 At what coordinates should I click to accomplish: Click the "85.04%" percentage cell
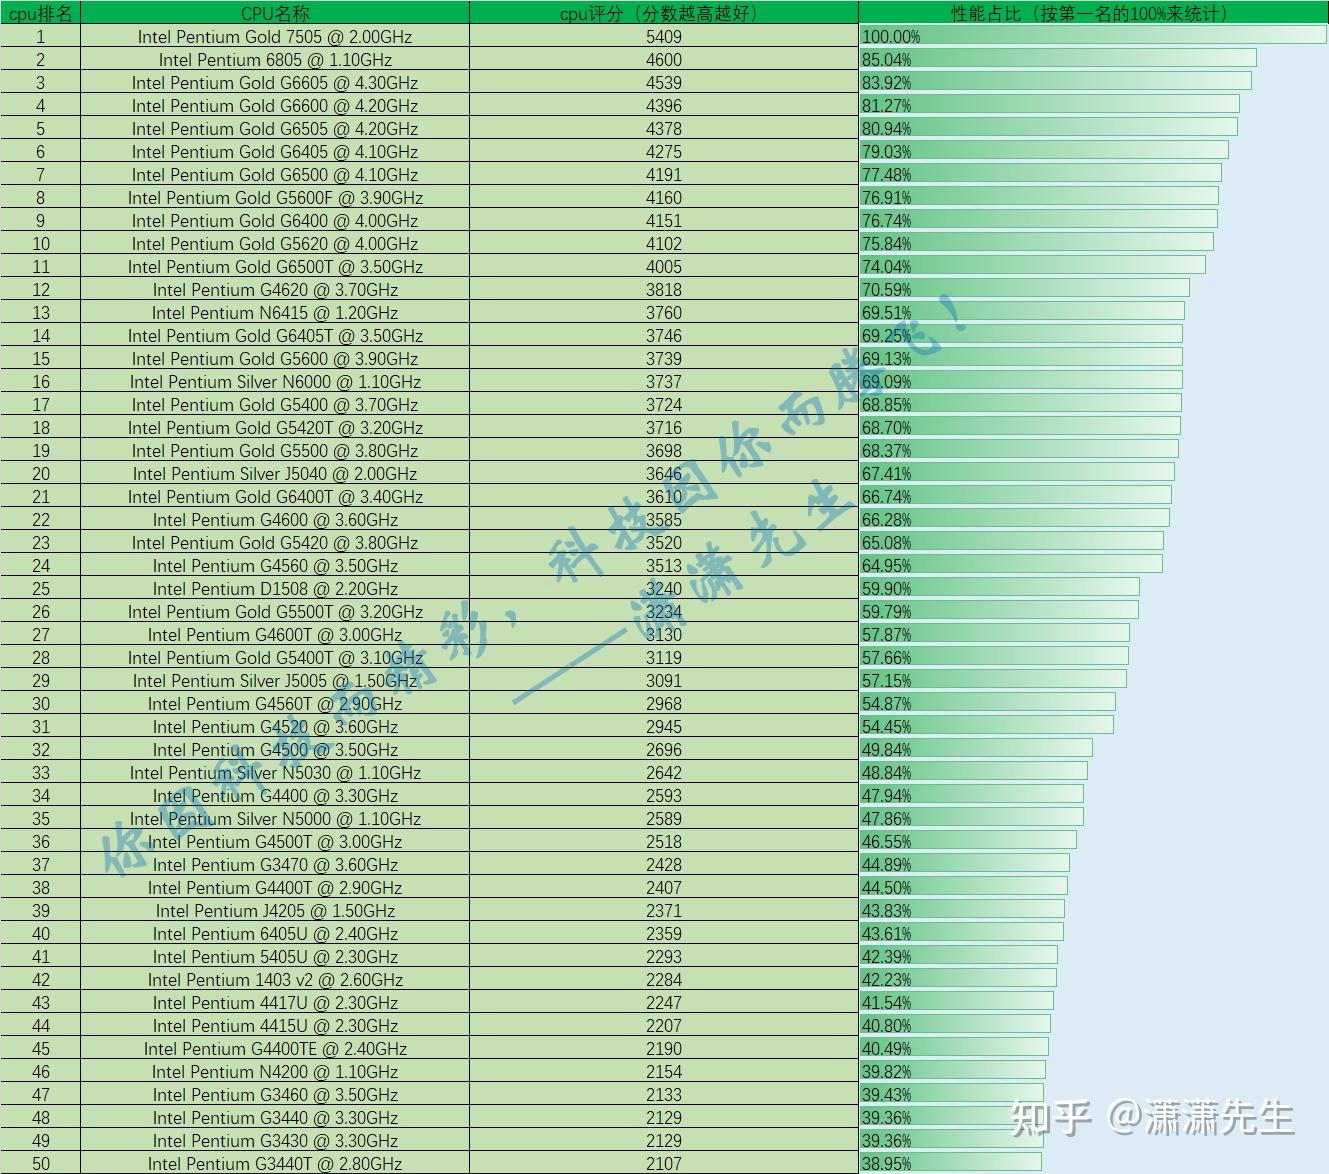coord(1094,59)
